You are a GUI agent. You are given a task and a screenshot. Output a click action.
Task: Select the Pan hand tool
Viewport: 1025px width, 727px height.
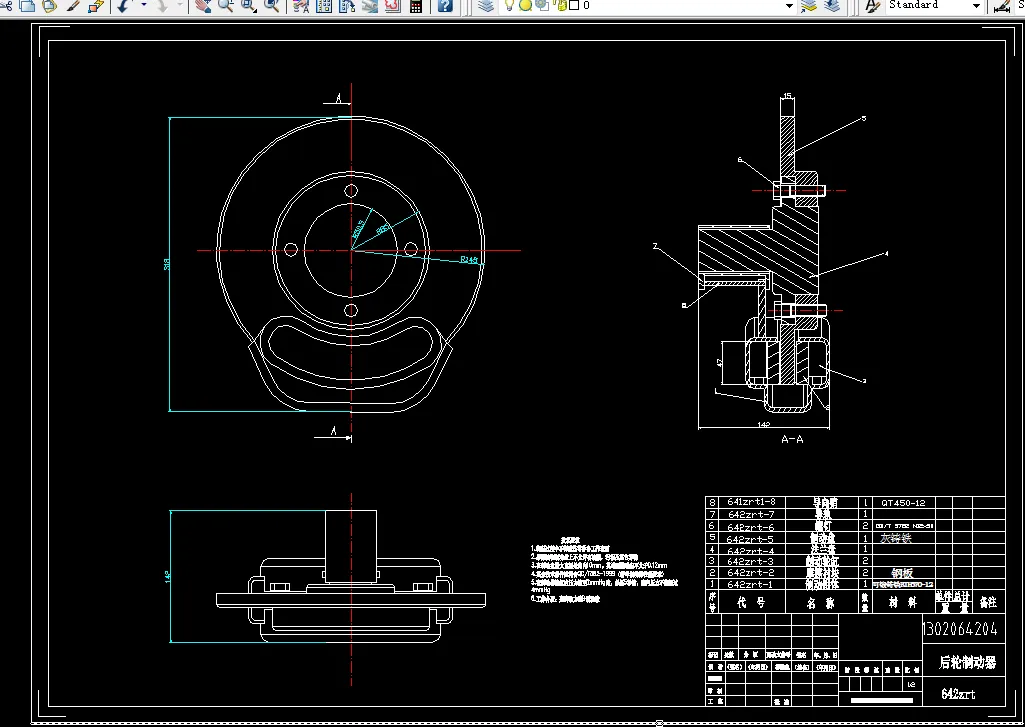pos(203,6)
